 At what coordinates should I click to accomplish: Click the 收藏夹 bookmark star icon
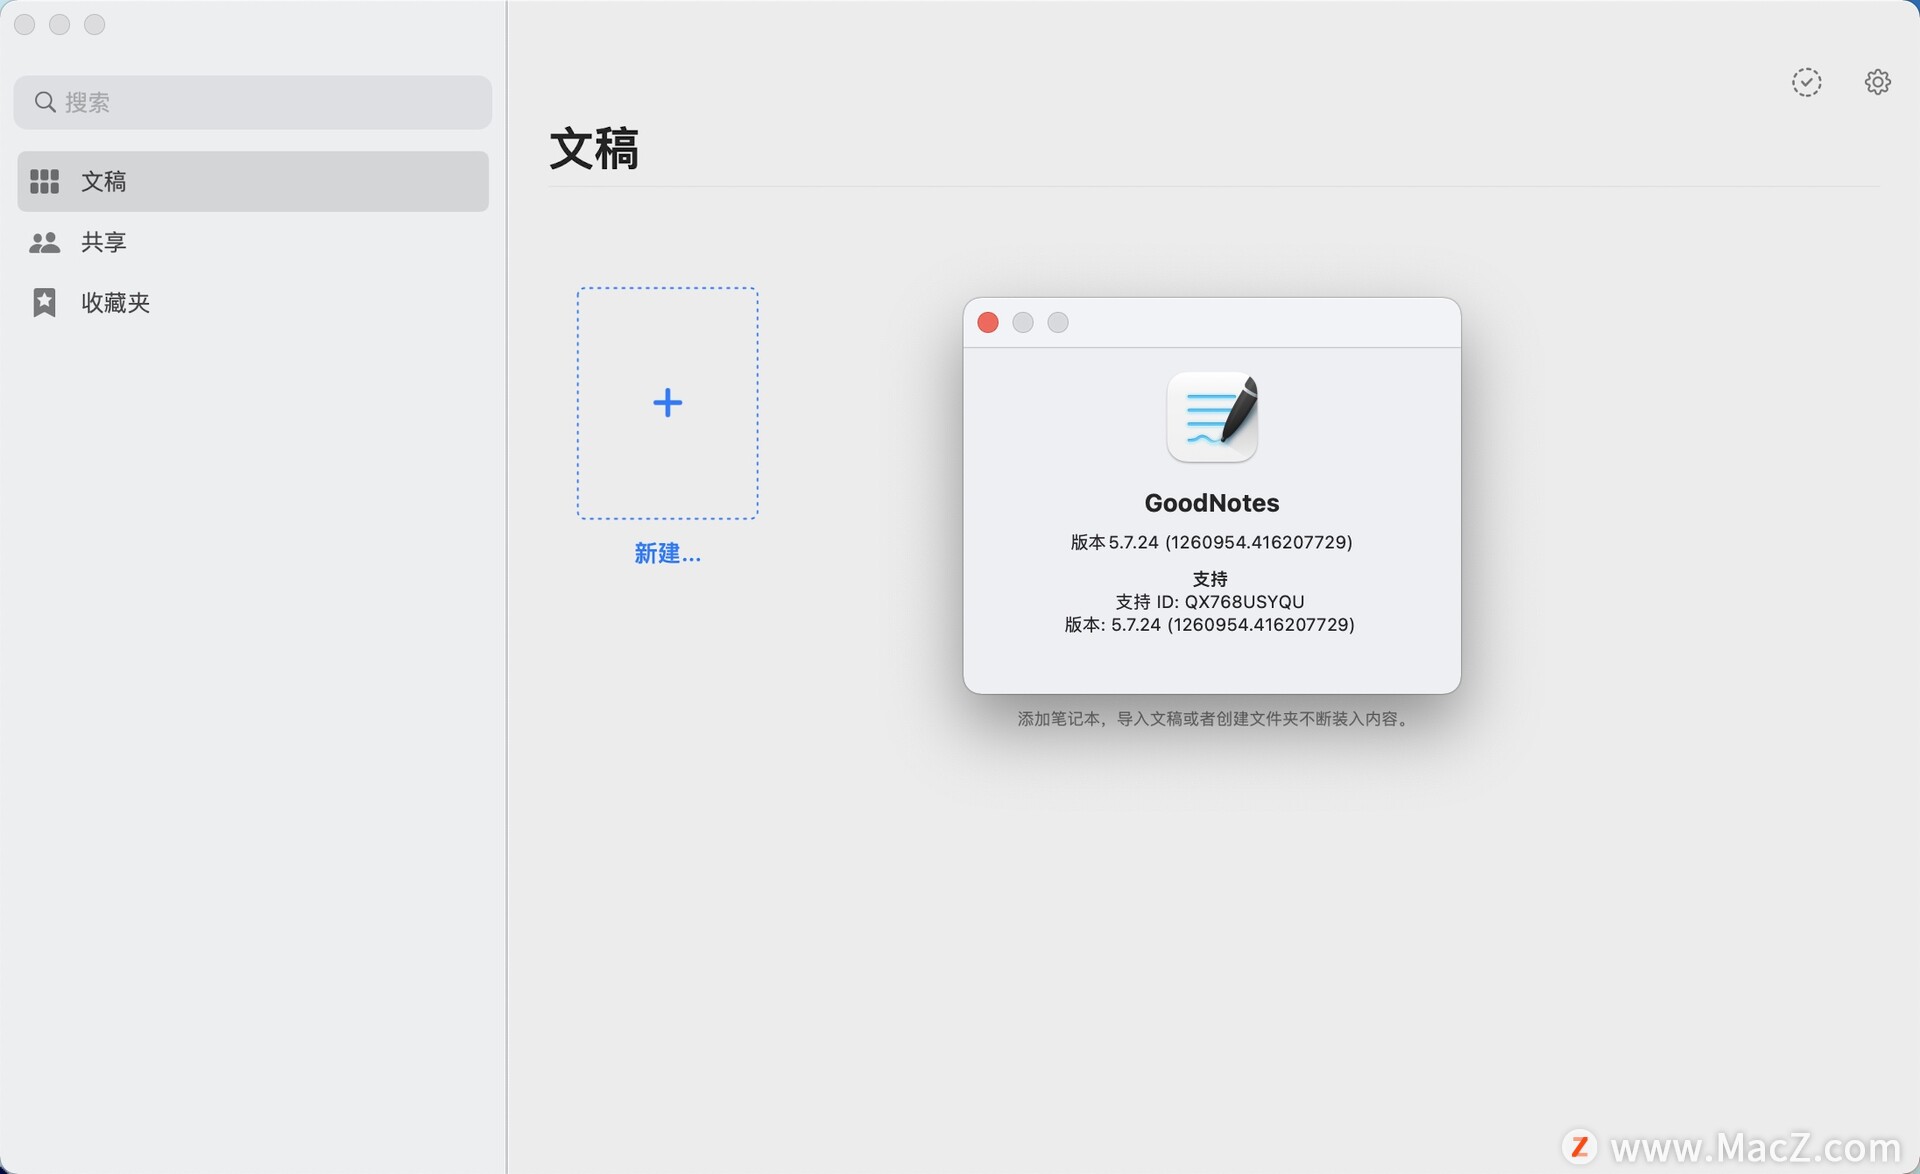tap(44, 302)
